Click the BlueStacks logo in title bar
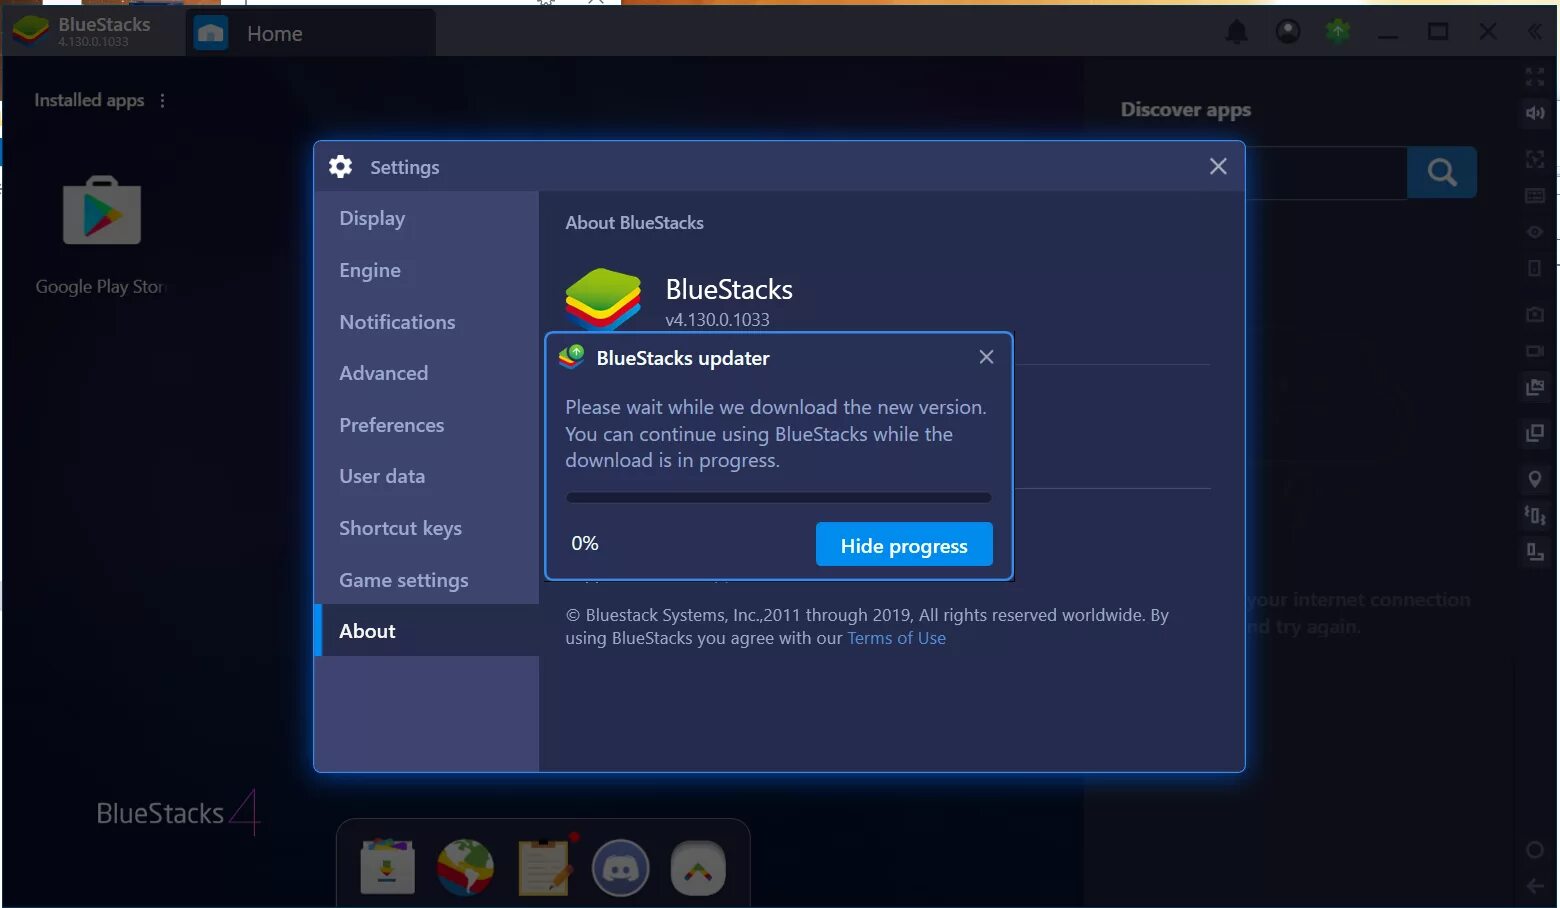This screenshot has width=1560, height=908. pyautogui.click(x=30, y=31)
